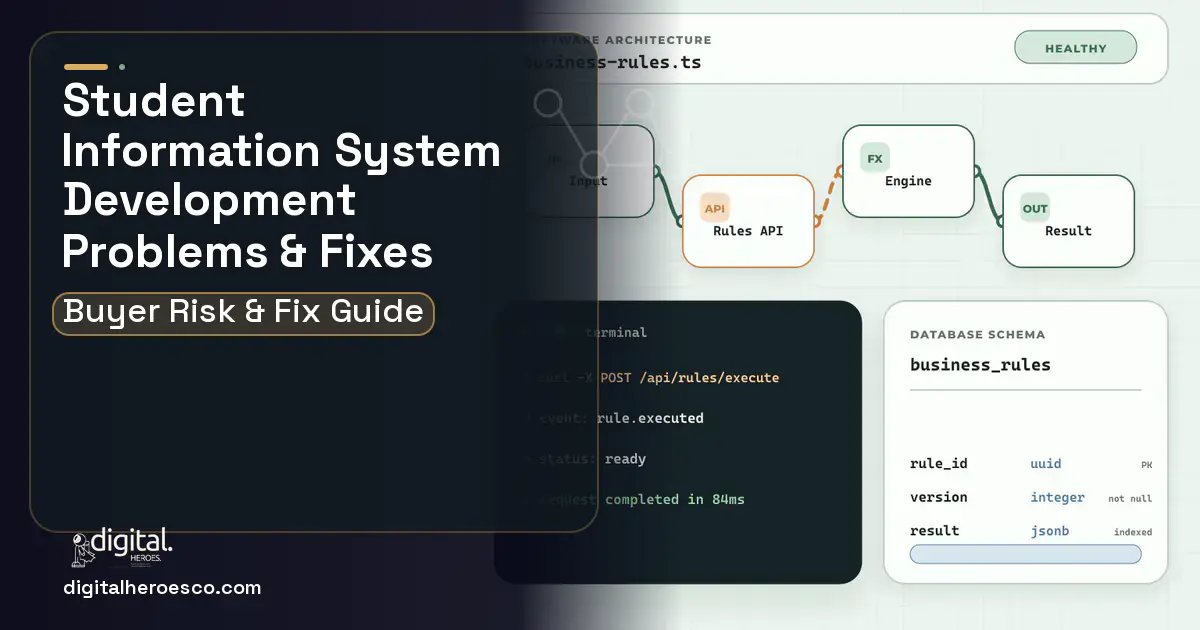Click the completed in 84ms line

click(636, 499)
